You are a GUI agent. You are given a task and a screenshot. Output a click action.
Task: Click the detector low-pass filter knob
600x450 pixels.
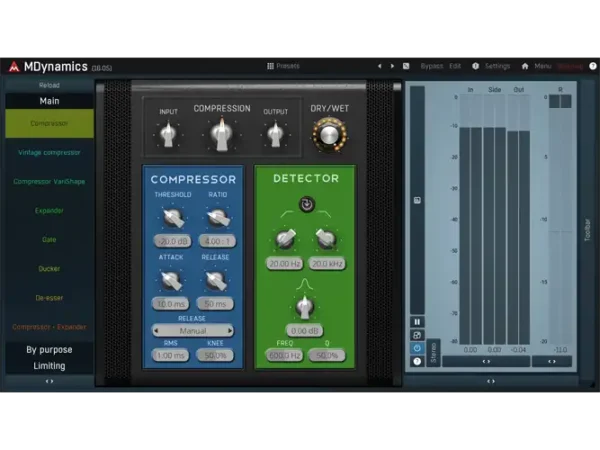pyautogui.click(x=325, y=238)
